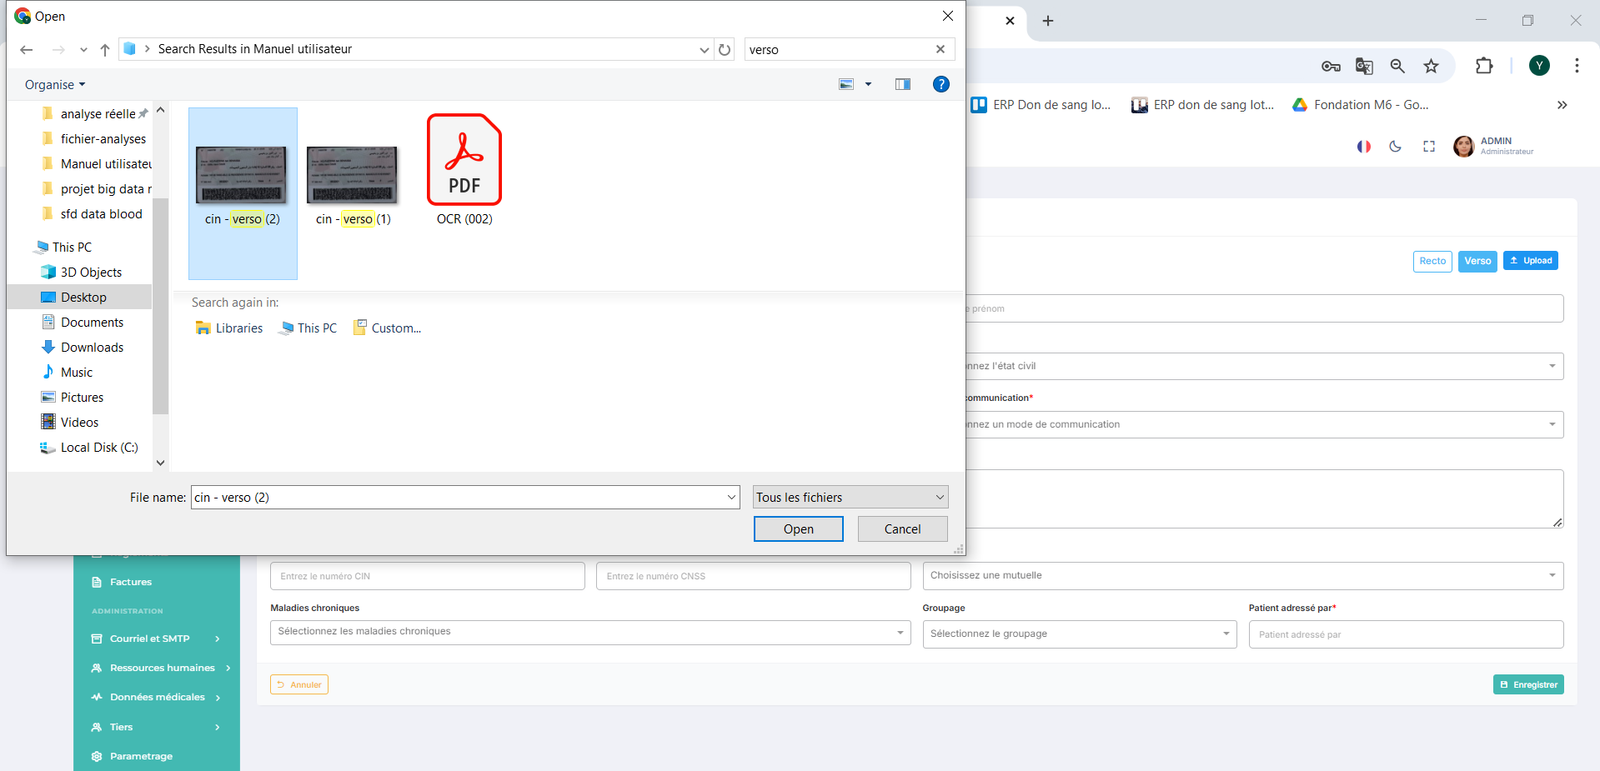Viewport: 1600px width, 771px height.
Task: Expand Ressources humaines sidebar menu
Action: click(161, 668)
